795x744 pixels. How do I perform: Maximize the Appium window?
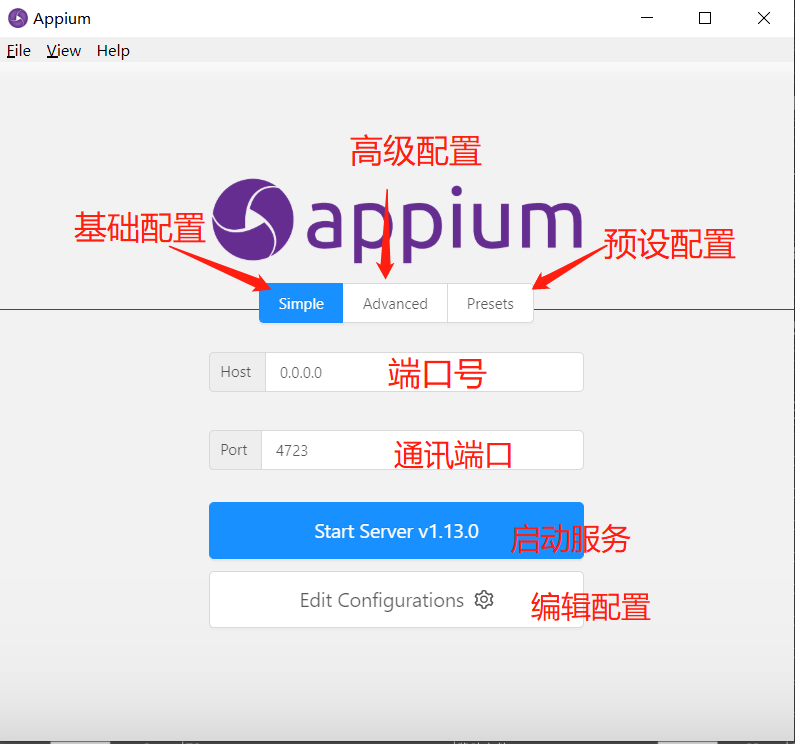705,18
